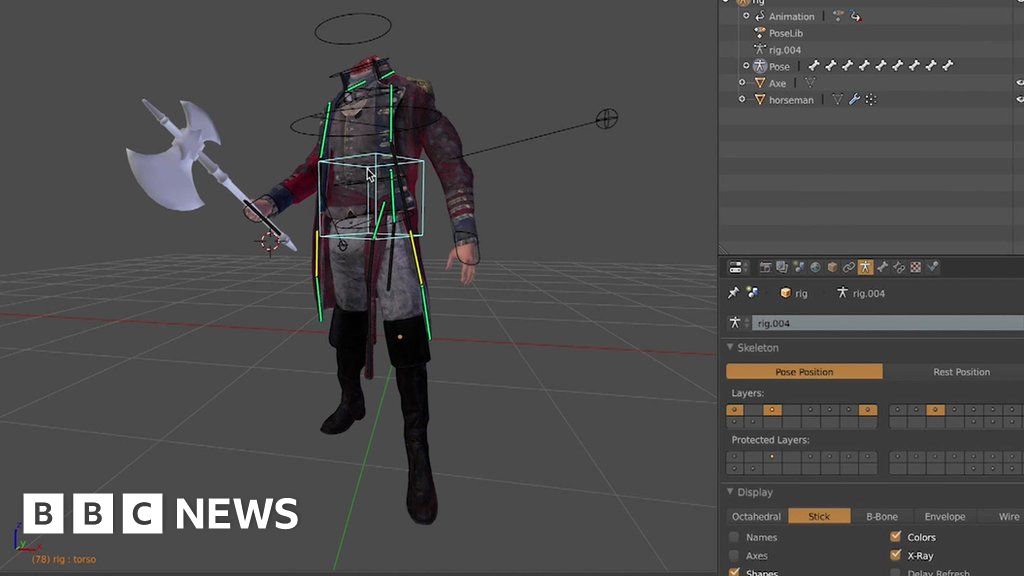Select the Envelope display type
1024x576 pixels.
click(x=944, y=517)
